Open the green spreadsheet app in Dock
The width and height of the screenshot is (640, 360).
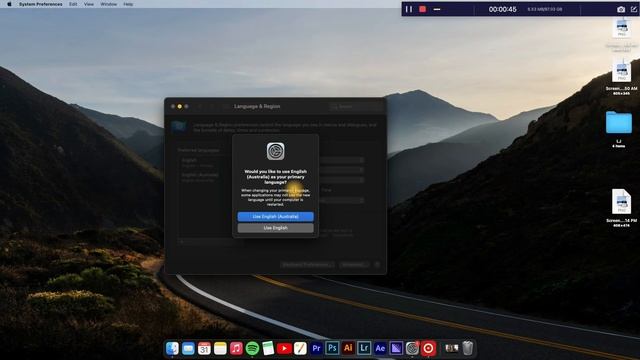click(268, 348)
